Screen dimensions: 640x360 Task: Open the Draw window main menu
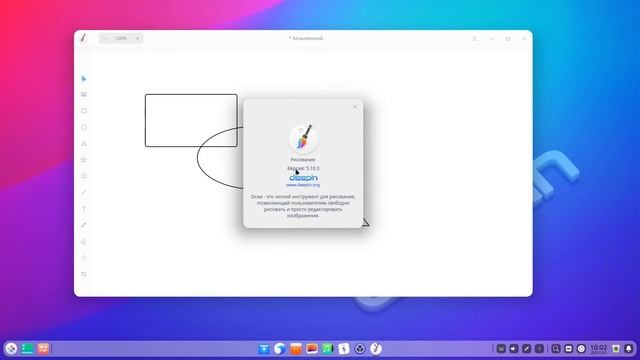click(474, 38)
